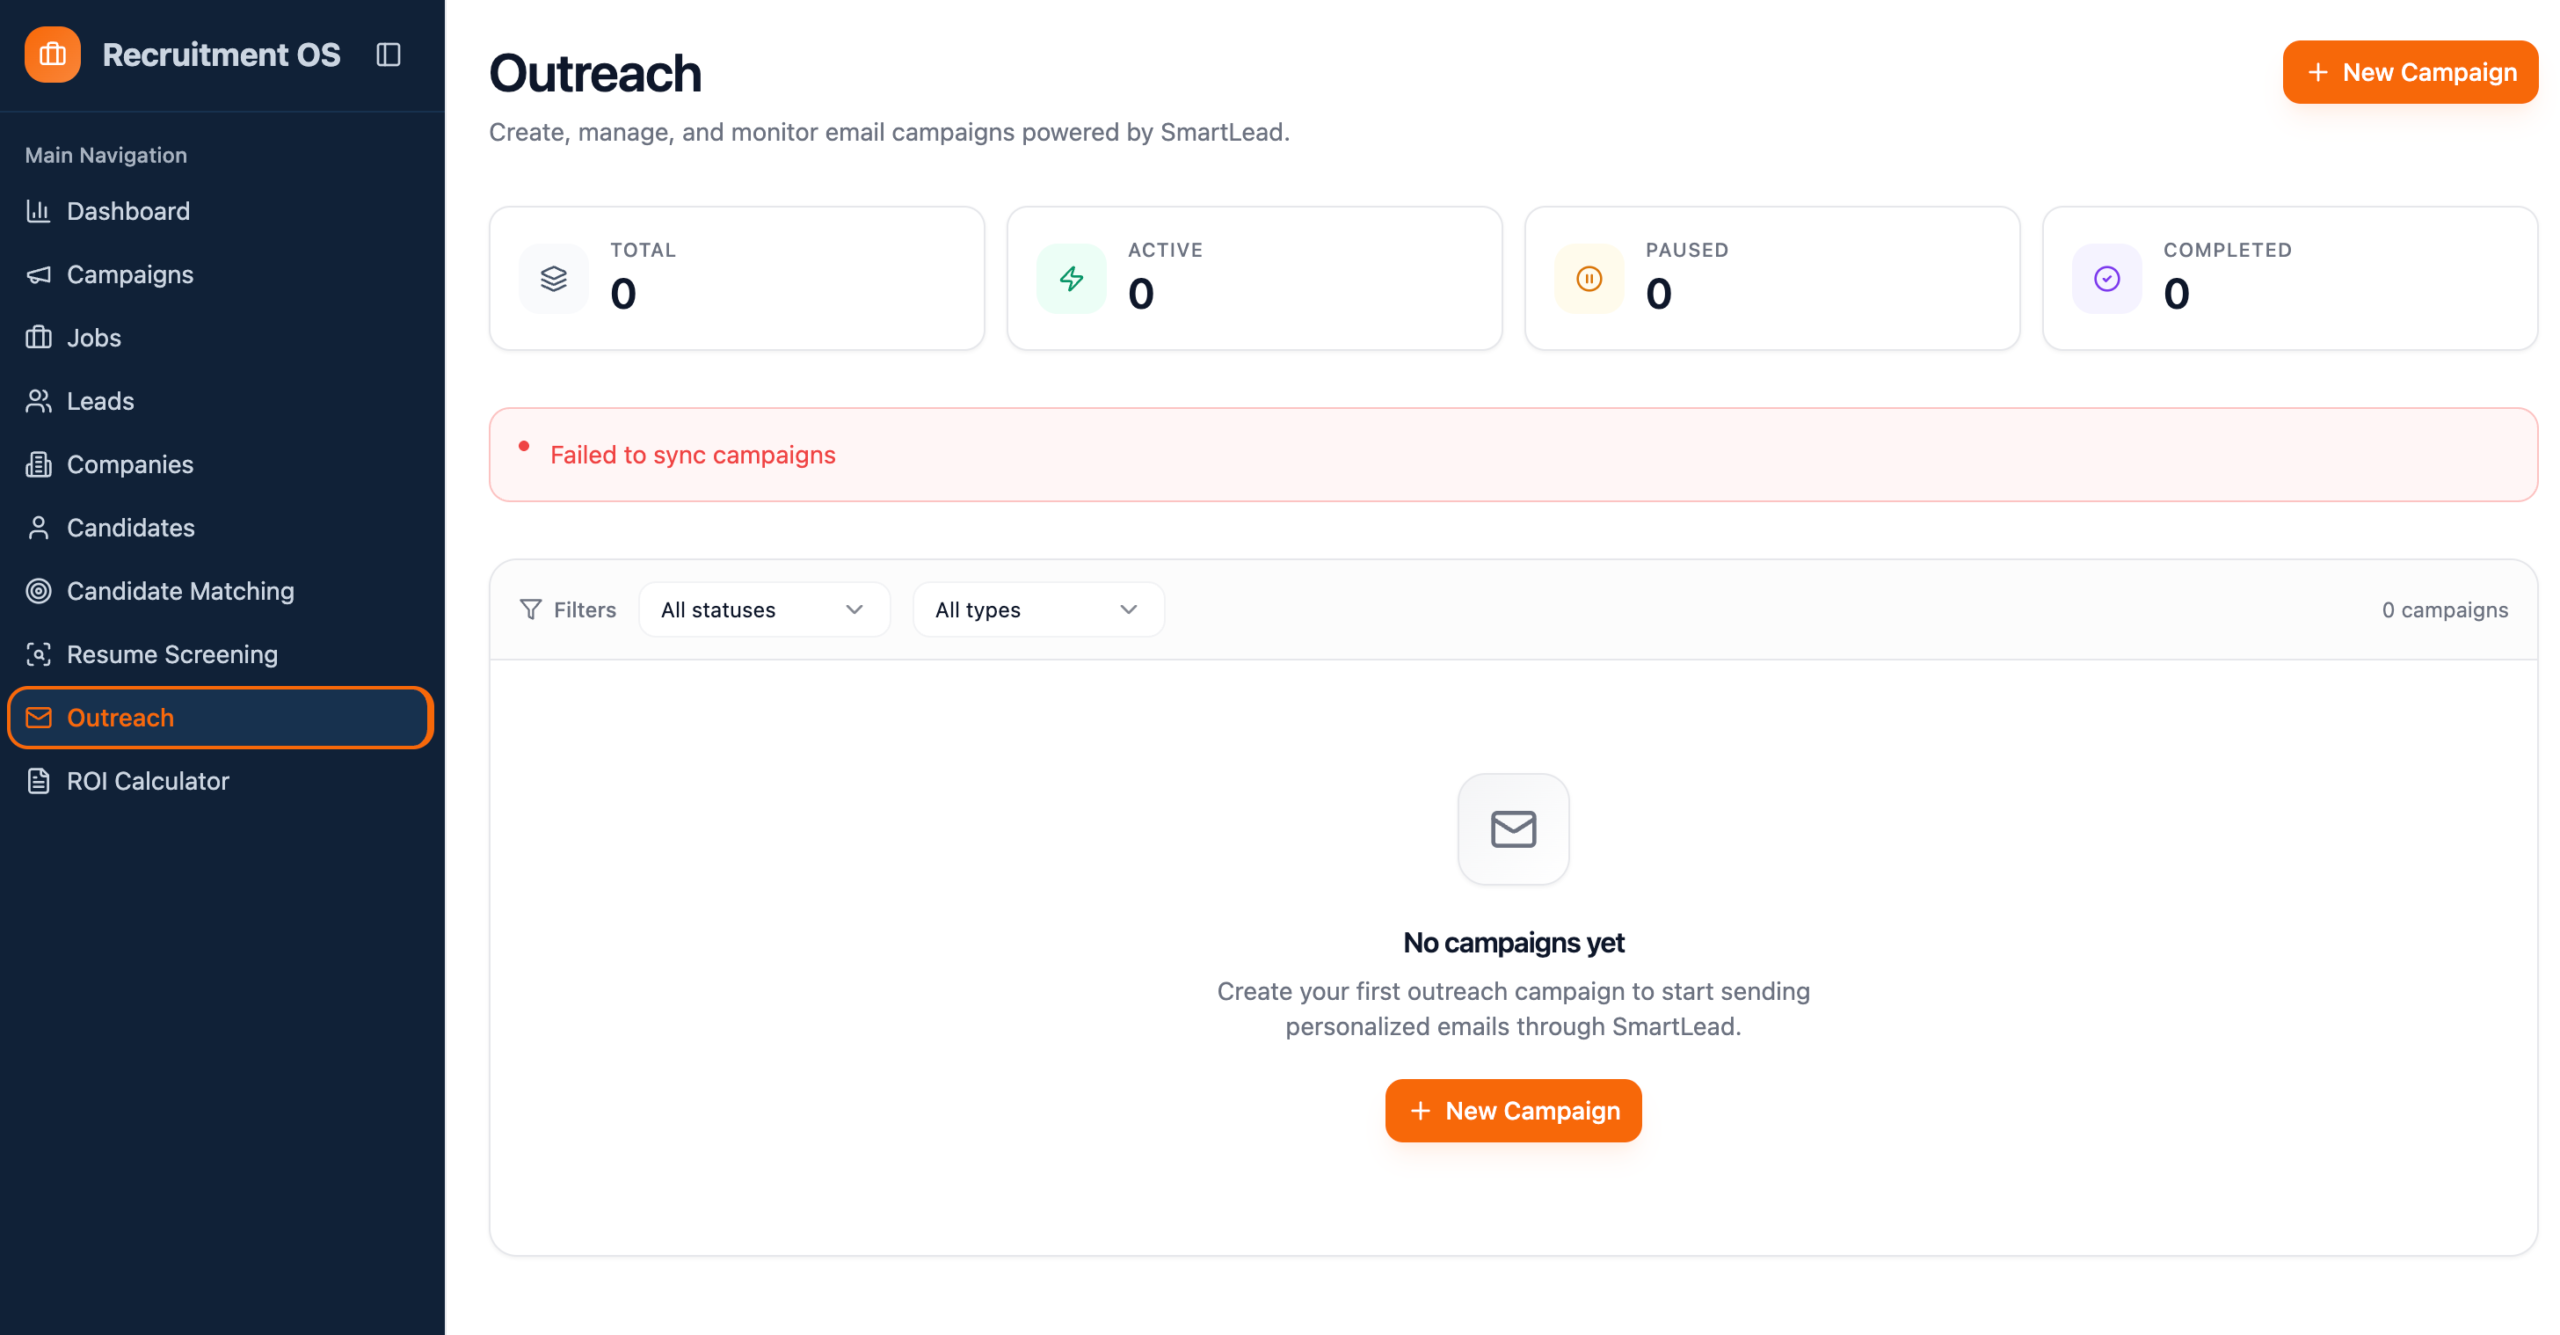Click the Jobs briefcase icon
The width and height of the screenshot is (2560, 1335).
[38, 338]
